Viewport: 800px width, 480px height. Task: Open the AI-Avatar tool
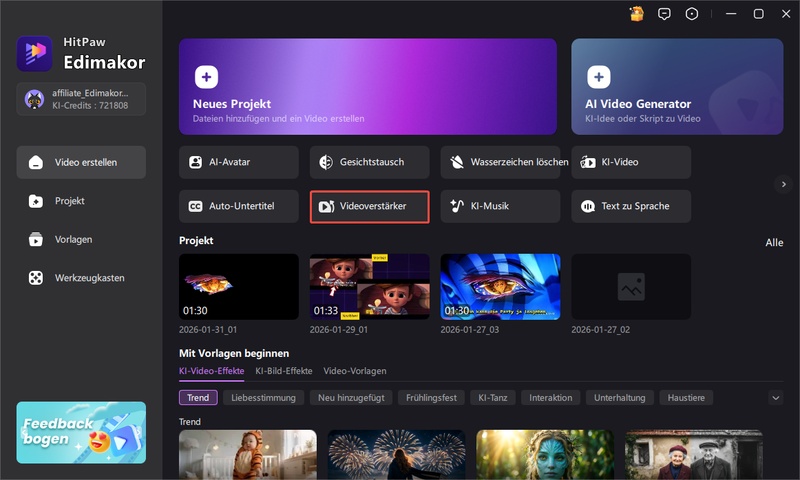coord(239,162)
